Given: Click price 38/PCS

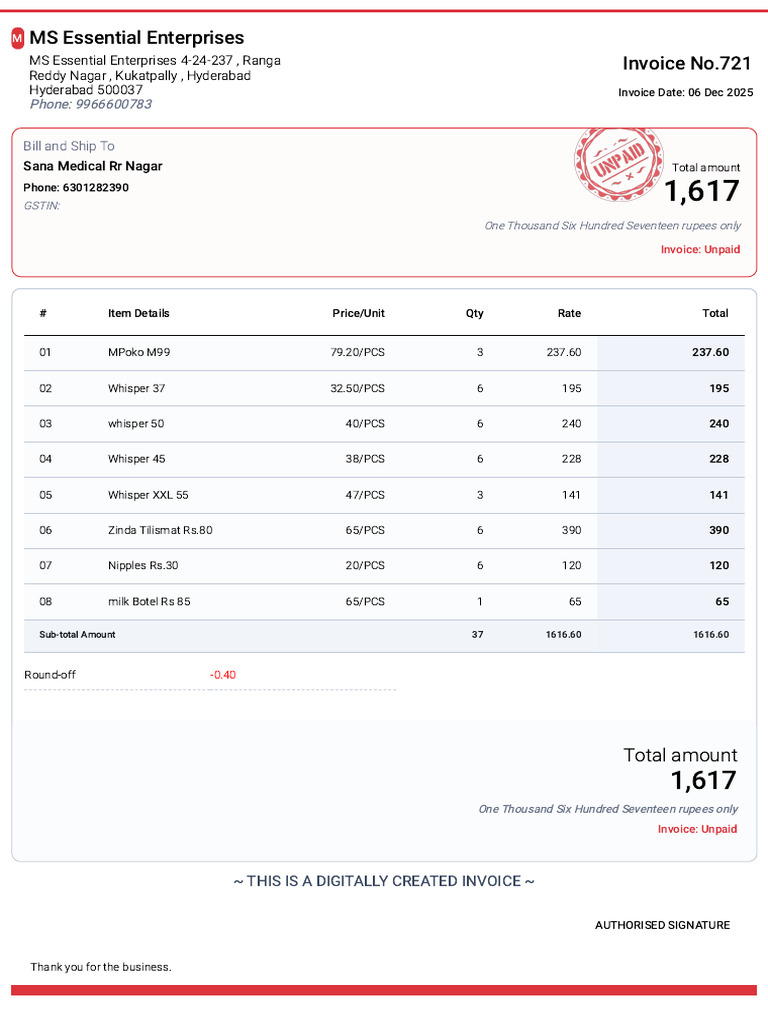Looking at the screenshot, I should click(365, 459).
